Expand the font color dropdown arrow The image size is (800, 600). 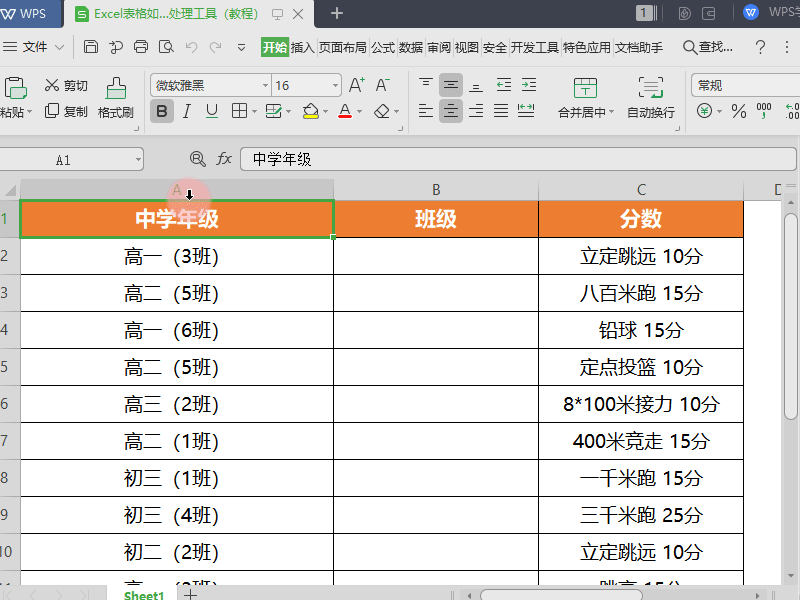tap(360, 111)
